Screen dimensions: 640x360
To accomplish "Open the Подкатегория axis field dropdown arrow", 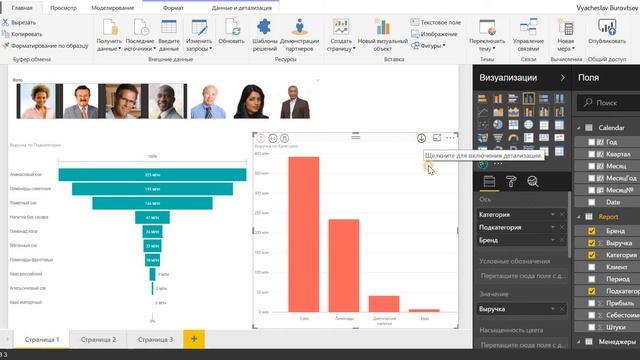I will [x=553, y=227].
